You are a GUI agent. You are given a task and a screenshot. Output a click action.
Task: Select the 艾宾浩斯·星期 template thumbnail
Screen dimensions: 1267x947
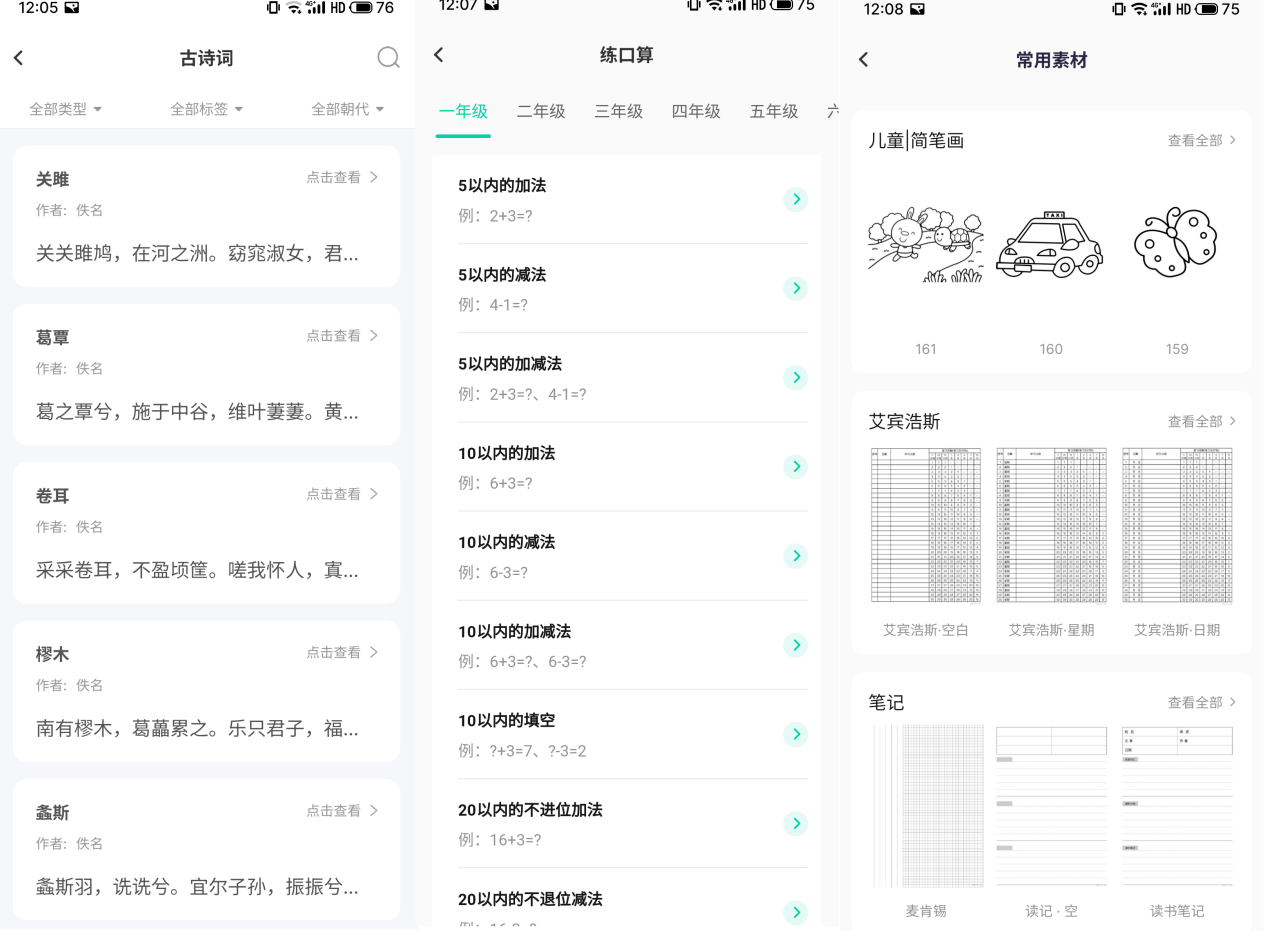click(1051, 527)
